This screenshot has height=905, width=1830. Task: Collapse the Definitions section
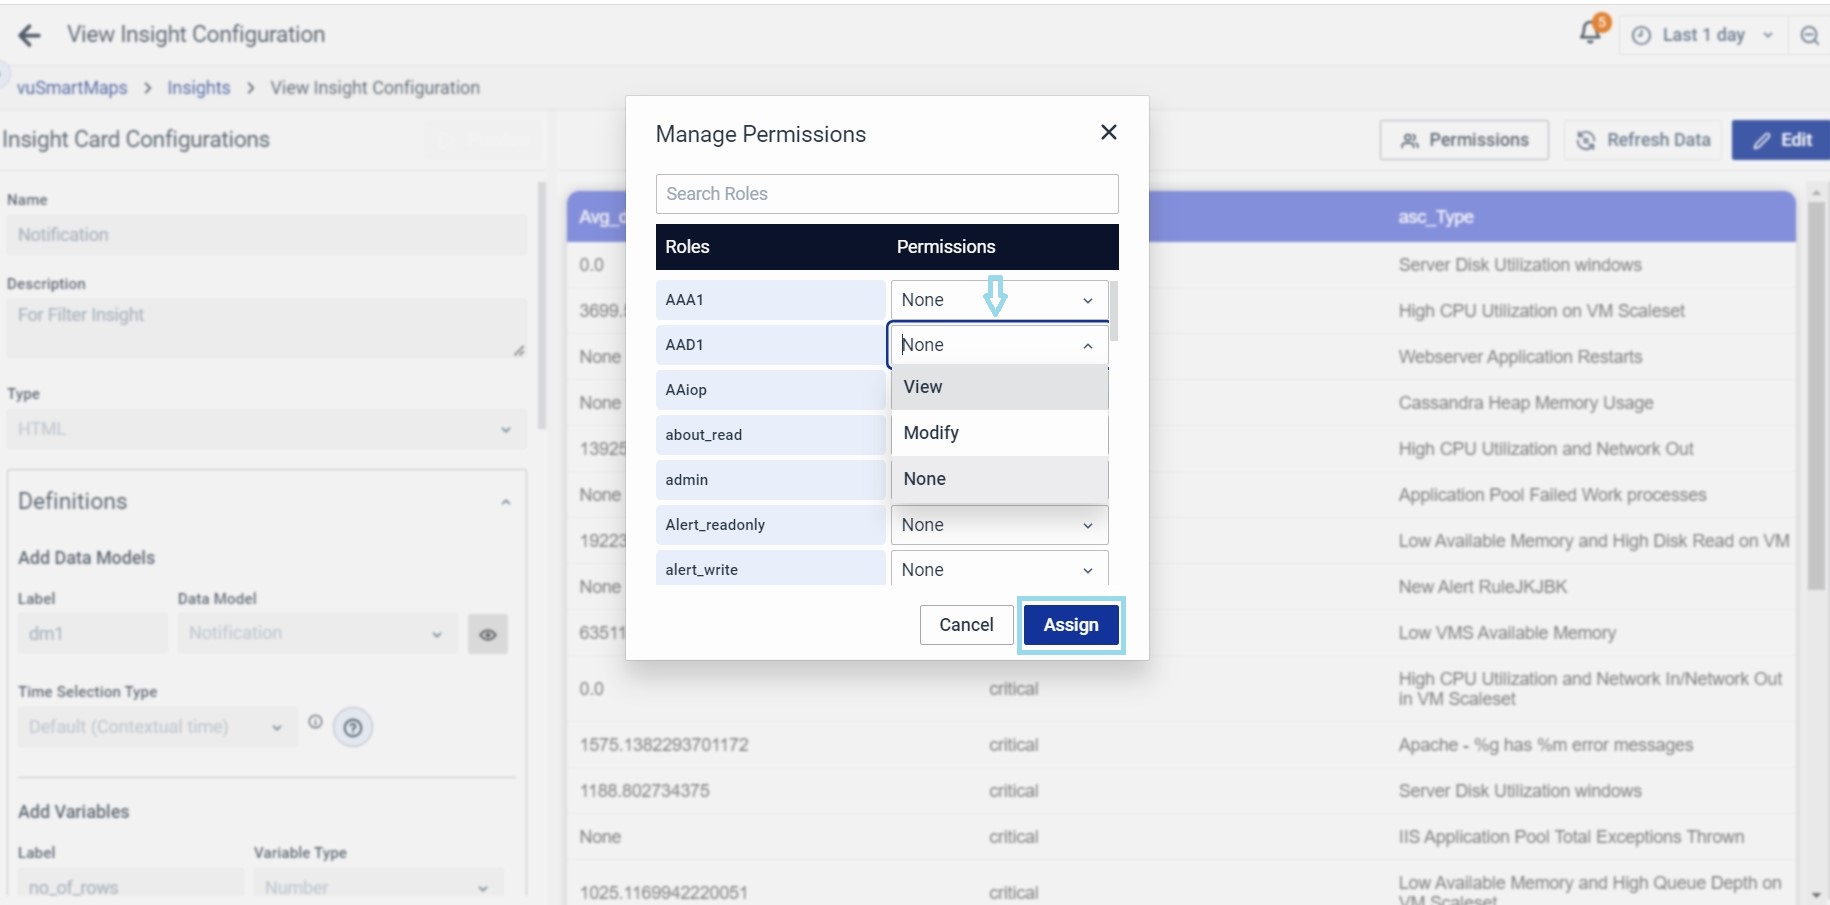tap(506, 502)
